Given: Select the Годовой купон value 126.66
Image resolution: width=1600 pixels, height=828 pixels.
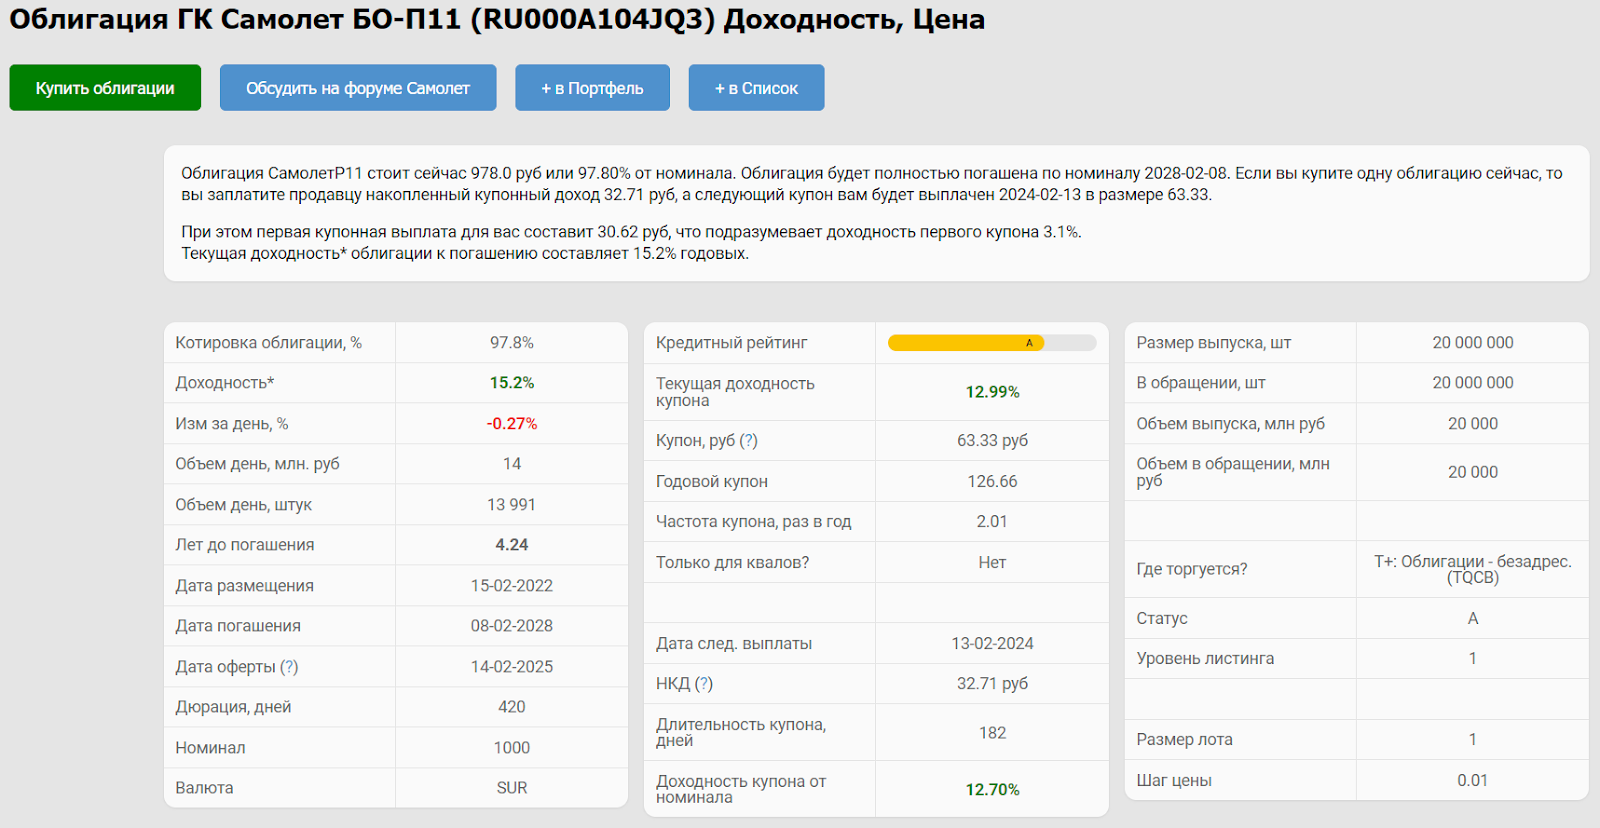Looking at the screenshot, I should 993,482.
